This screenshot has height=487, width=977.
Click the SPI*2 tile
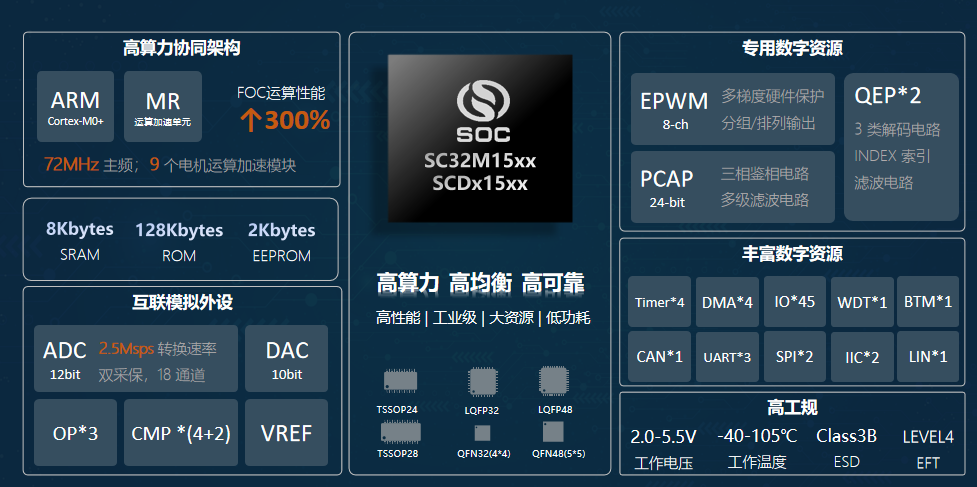click(x=794, y=357)
